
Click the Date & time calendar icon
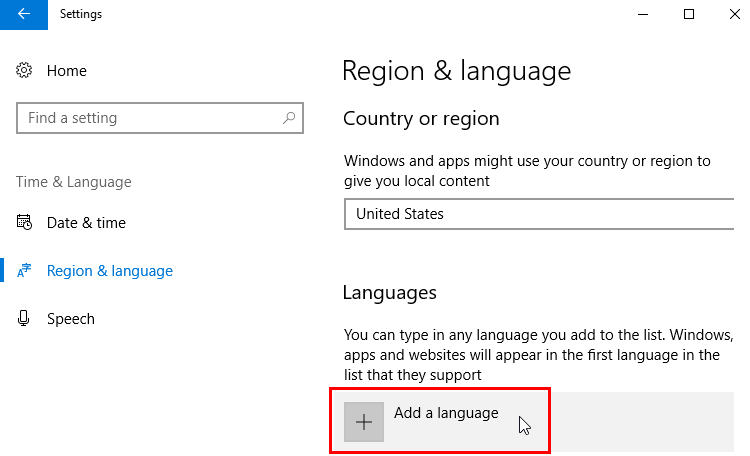(x=24, y=222)
